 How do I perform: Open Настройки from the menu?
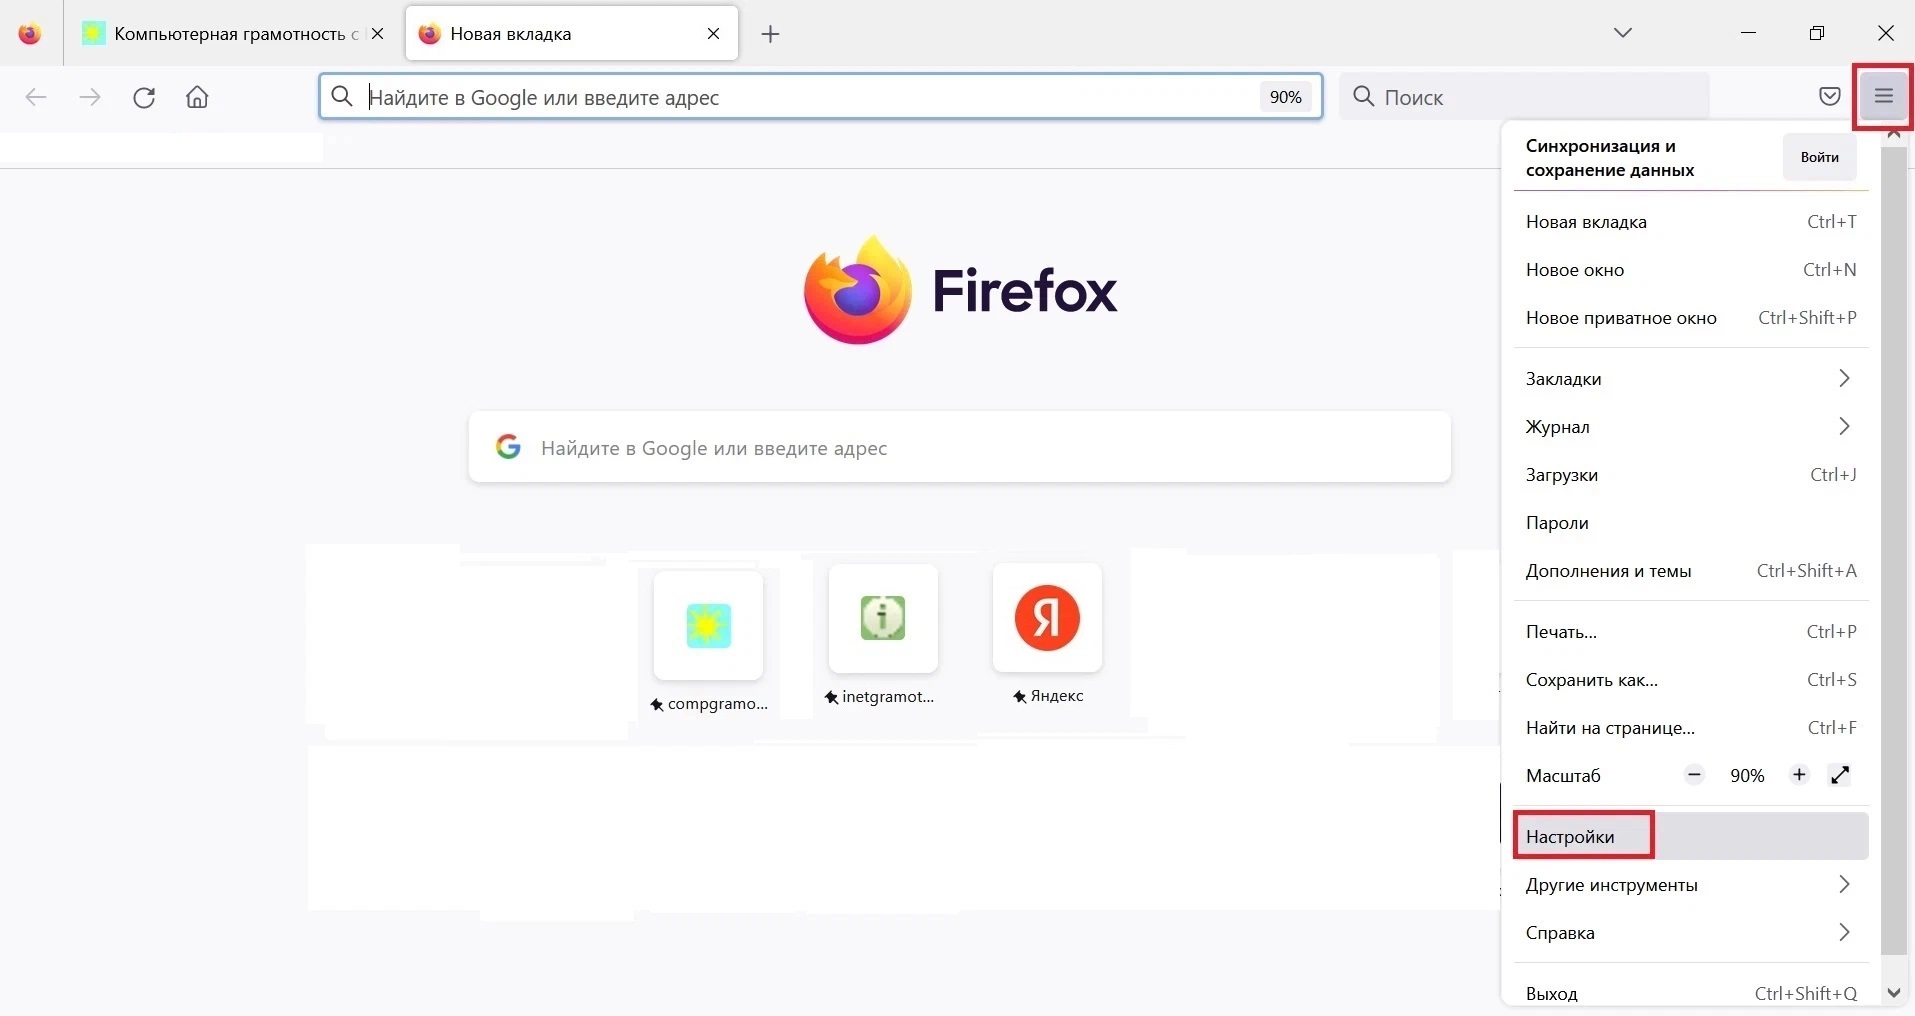(x=1691, y=836)
